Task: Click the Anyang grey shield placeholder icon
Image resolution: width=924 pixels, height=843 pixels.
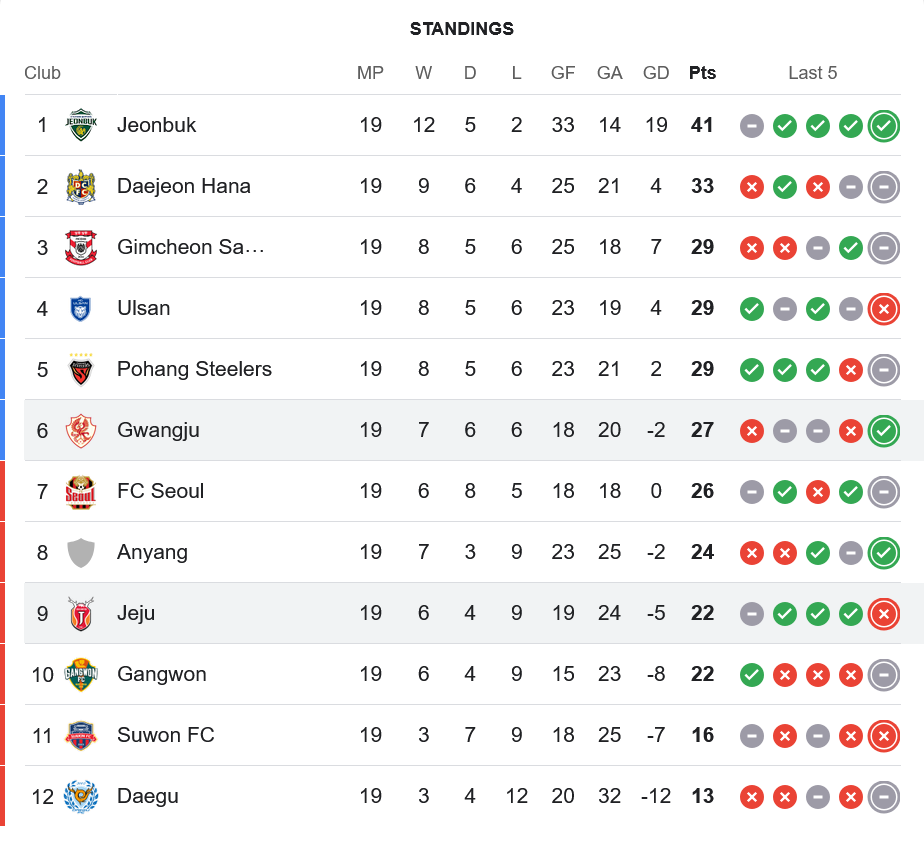Action: 80,552
